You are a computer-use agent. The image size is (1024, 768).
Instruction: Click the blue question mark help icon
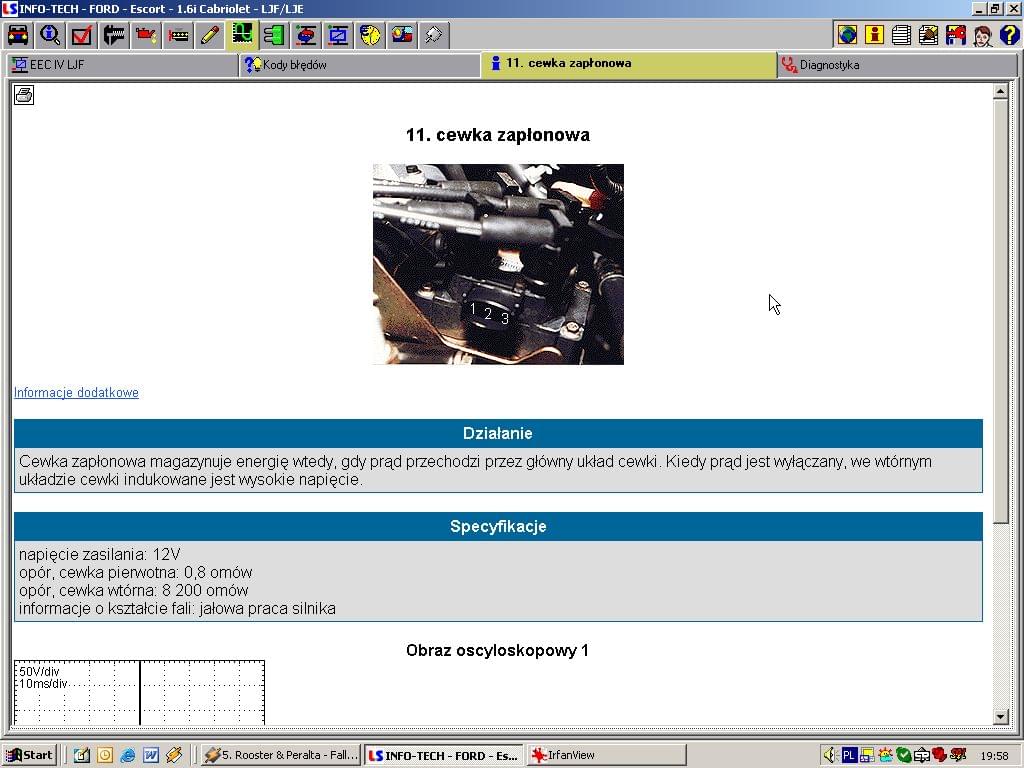(x=1009, y=35)
